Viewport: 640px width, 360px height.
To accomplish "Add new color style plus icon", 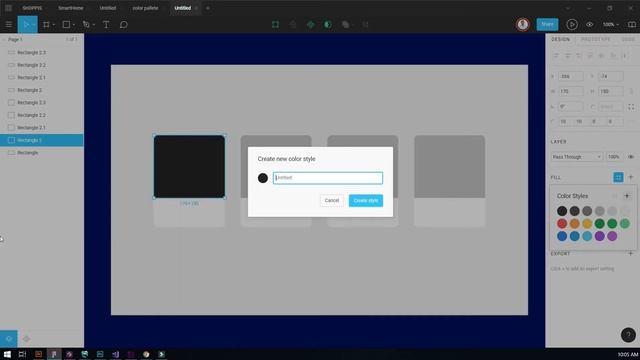I will pos(627,196).
